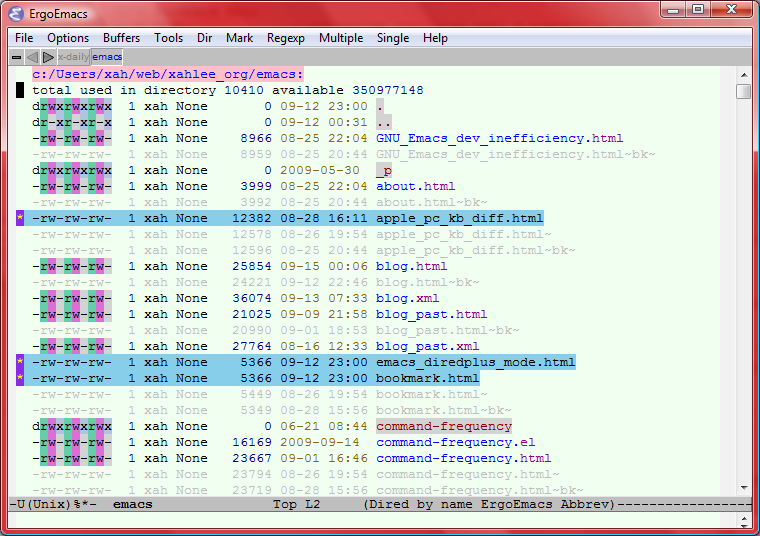This screenshot has height=536, width=760.
Task: Click the current directory '.' entry
Action: pos(380,106)
